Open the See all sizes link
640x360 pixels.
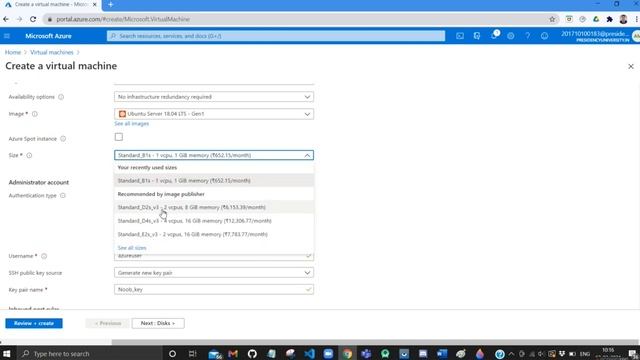point(132,248)
